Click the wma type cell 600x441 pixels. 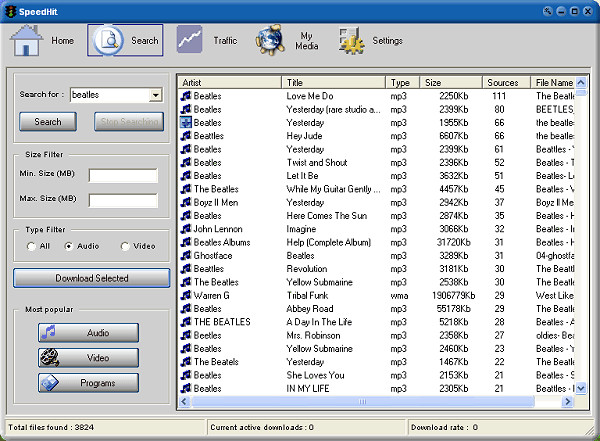click(399, 295)
